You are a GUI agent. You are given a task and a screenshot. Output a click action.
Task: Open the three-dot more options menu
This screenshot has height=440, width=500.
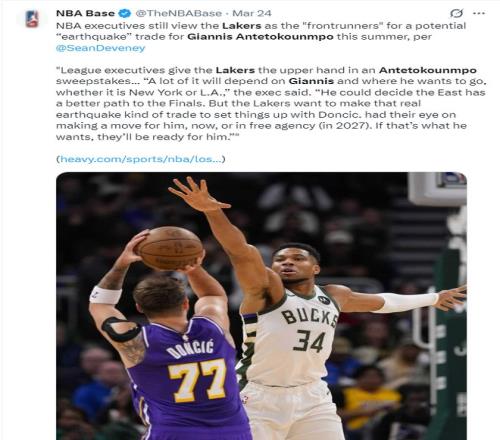coord(479,13)
